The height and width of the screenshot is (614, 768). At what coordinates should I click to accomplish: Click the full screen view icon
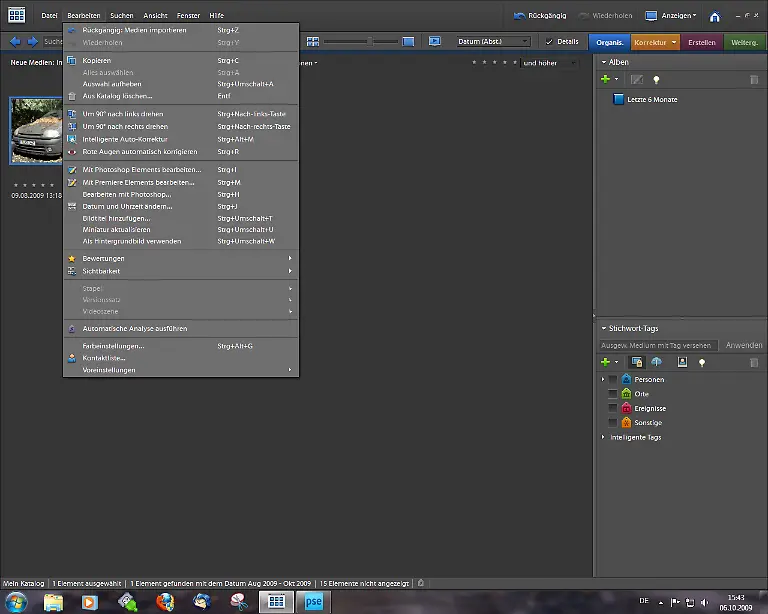(435, 41)
